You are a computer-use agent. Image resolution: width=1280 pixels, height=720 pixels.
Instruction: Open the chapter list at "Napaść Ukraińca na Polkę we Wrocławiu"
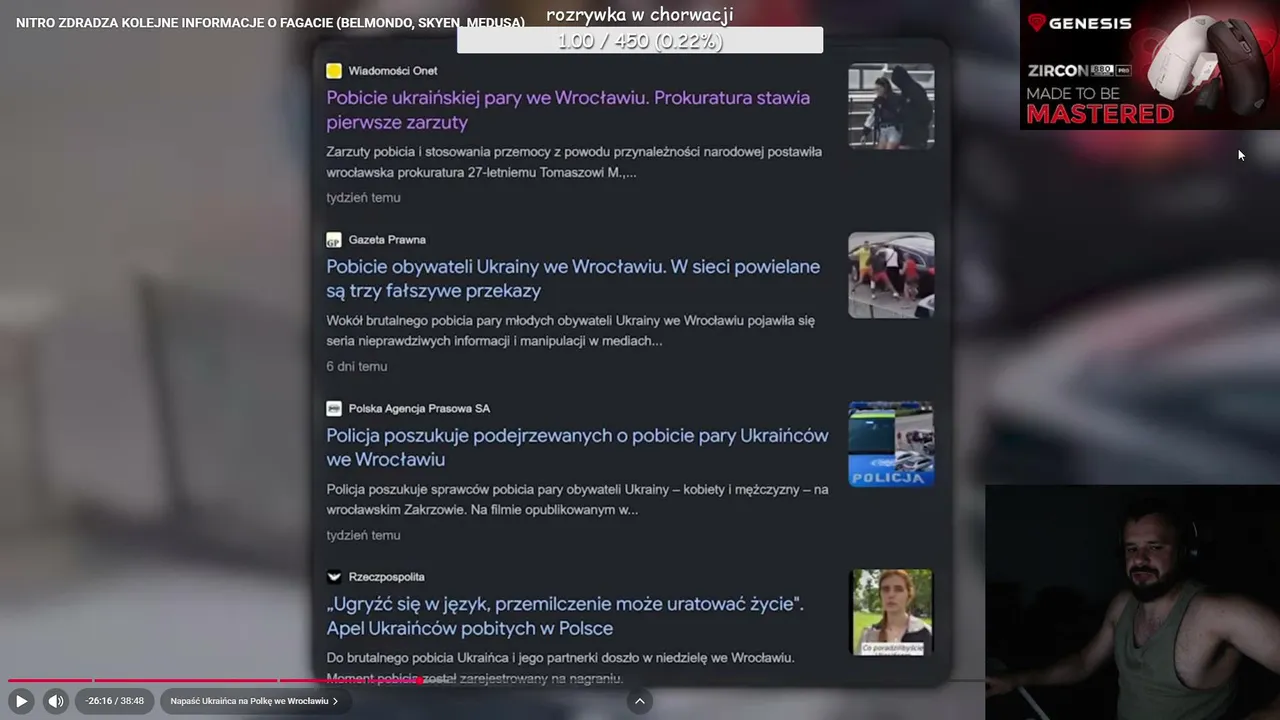[254, 701]
